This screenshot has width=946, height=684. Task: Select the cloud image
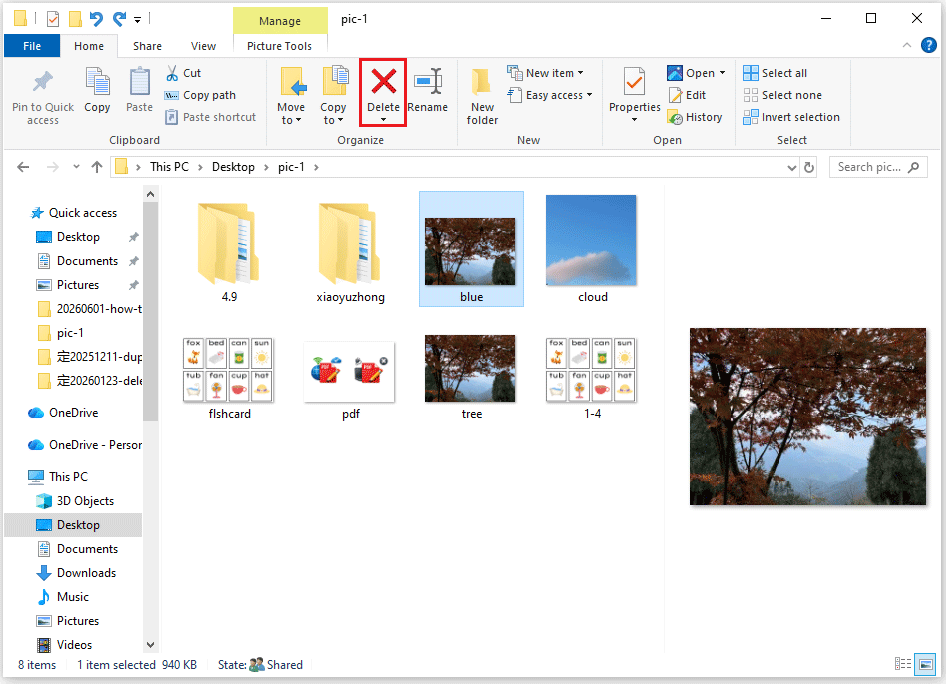[592, 249]
